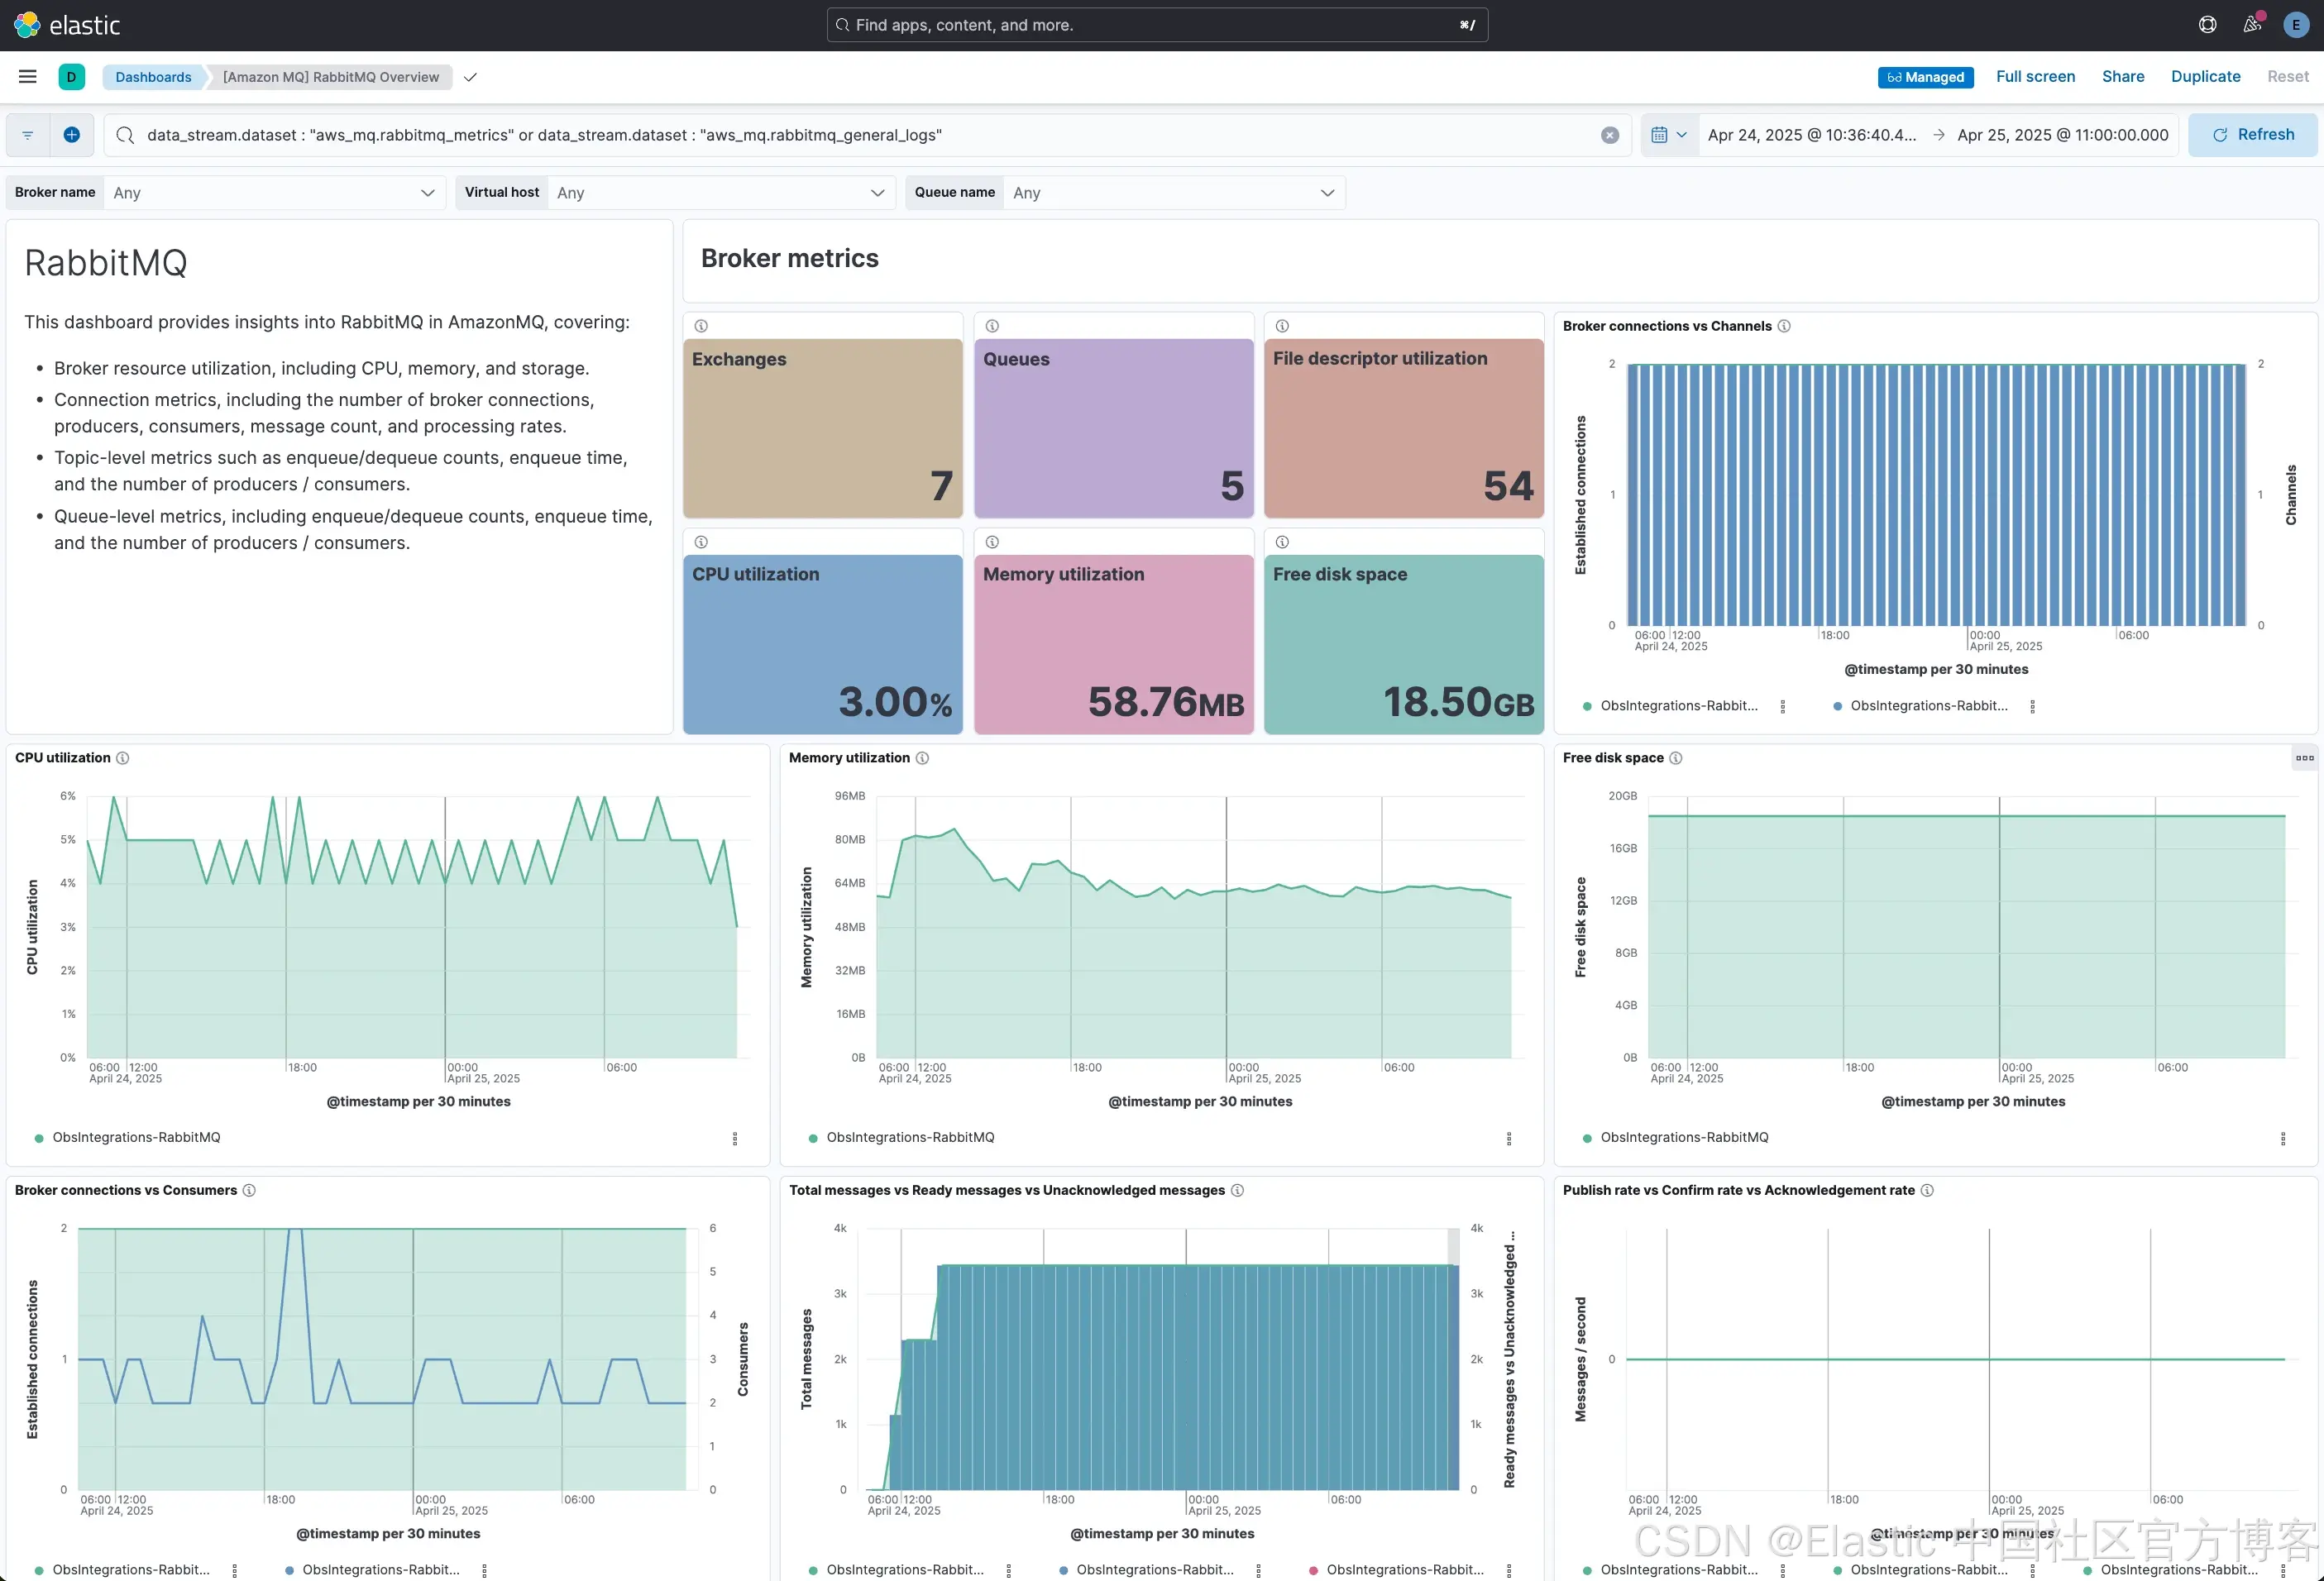This screenshot has width=2324, height=1581.
Task: Toggle ObsIntegrations-RabbitMQ legend in Memory utilization chart
Action: 910,1138
